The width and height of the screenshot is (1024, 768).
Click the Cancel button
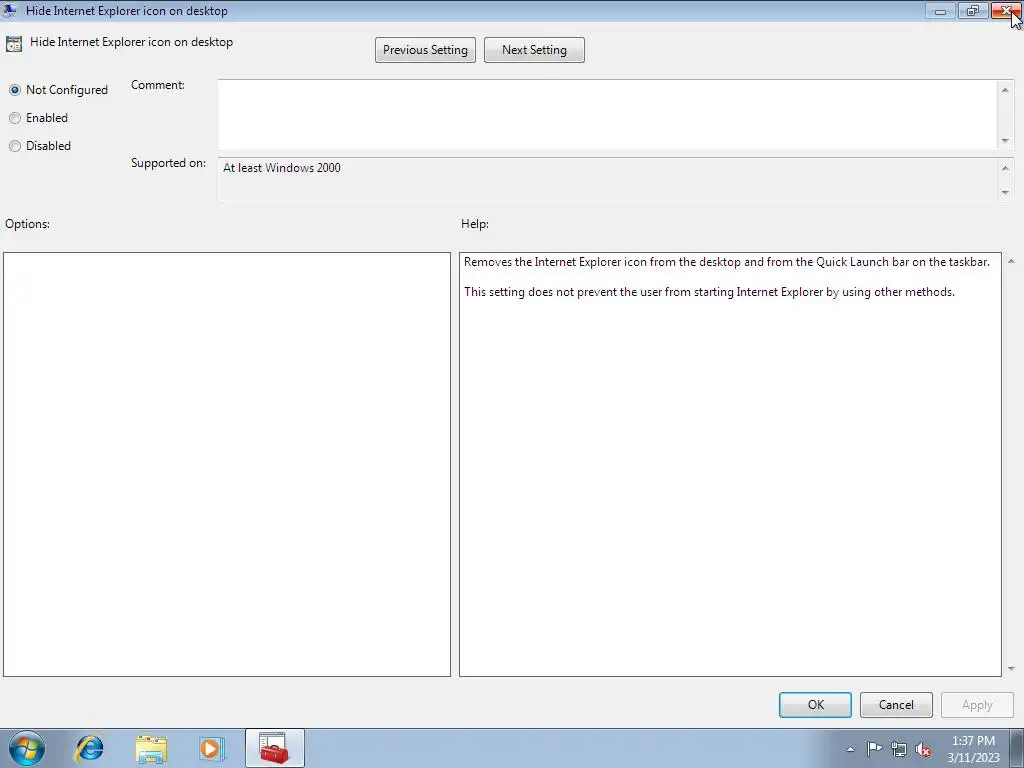(x=896, y=705)
